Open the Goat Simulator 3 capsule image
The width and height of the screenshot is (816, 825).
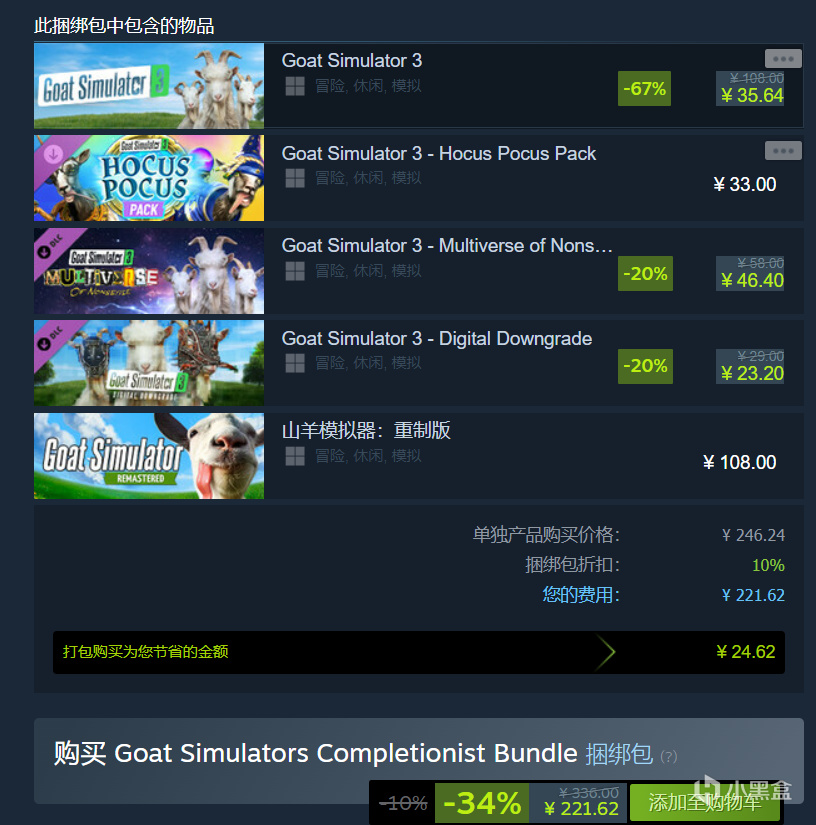pyautogui.click(x=149, y=86)
